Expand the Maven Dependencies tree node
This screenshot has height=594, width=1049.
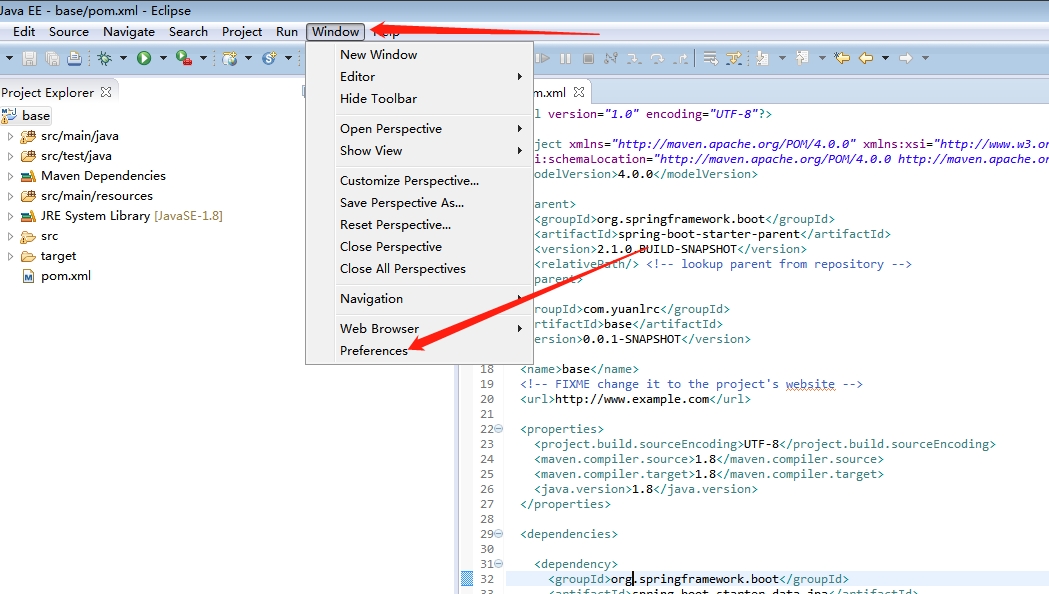click(10, 176)
